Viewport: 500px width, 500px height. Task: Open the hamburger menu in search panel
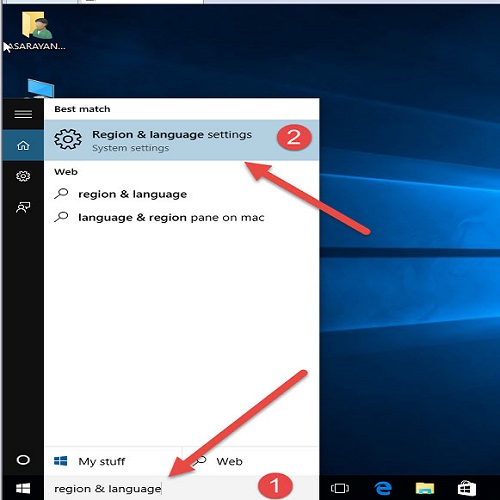(x=23, y=114)
